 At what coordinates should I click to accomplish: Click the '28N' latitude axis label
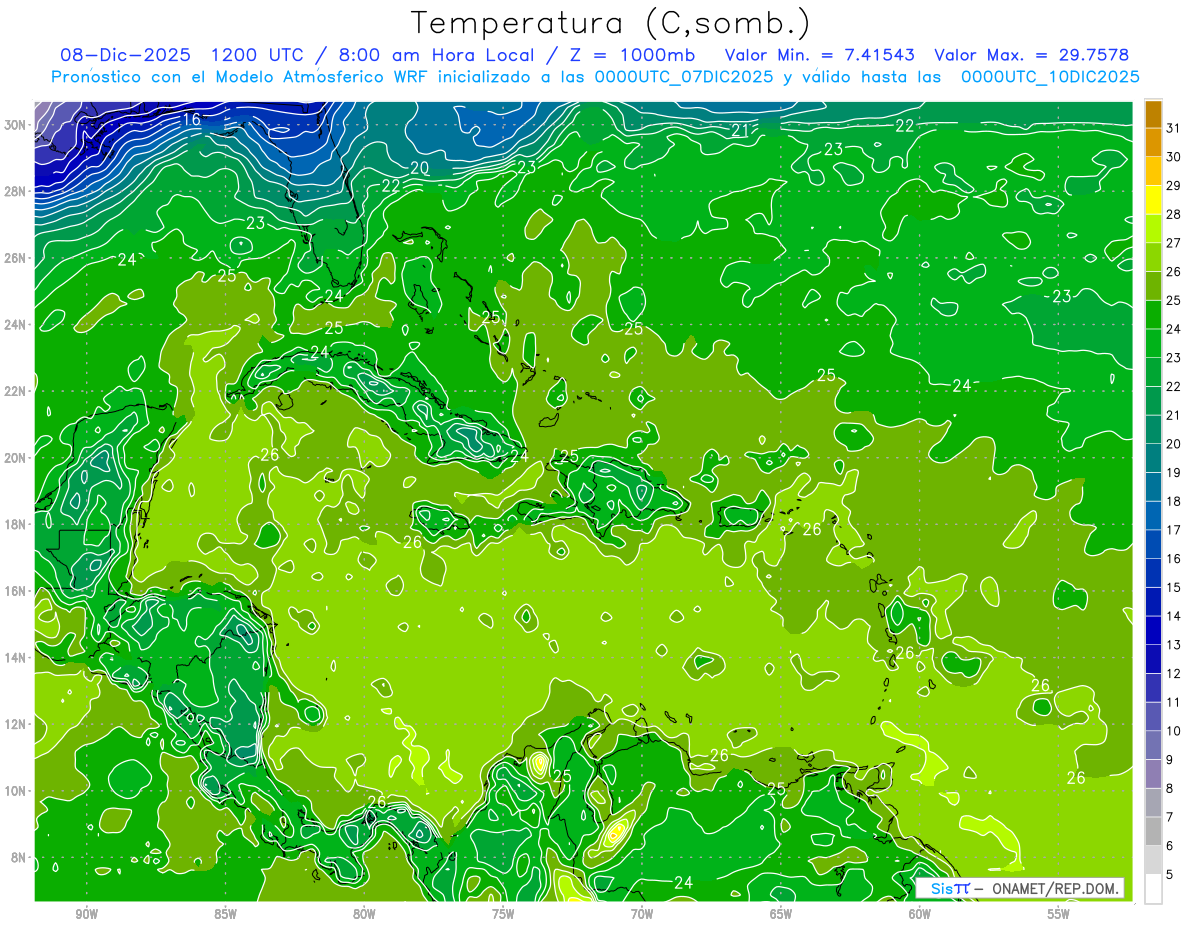tap(16, 192)
